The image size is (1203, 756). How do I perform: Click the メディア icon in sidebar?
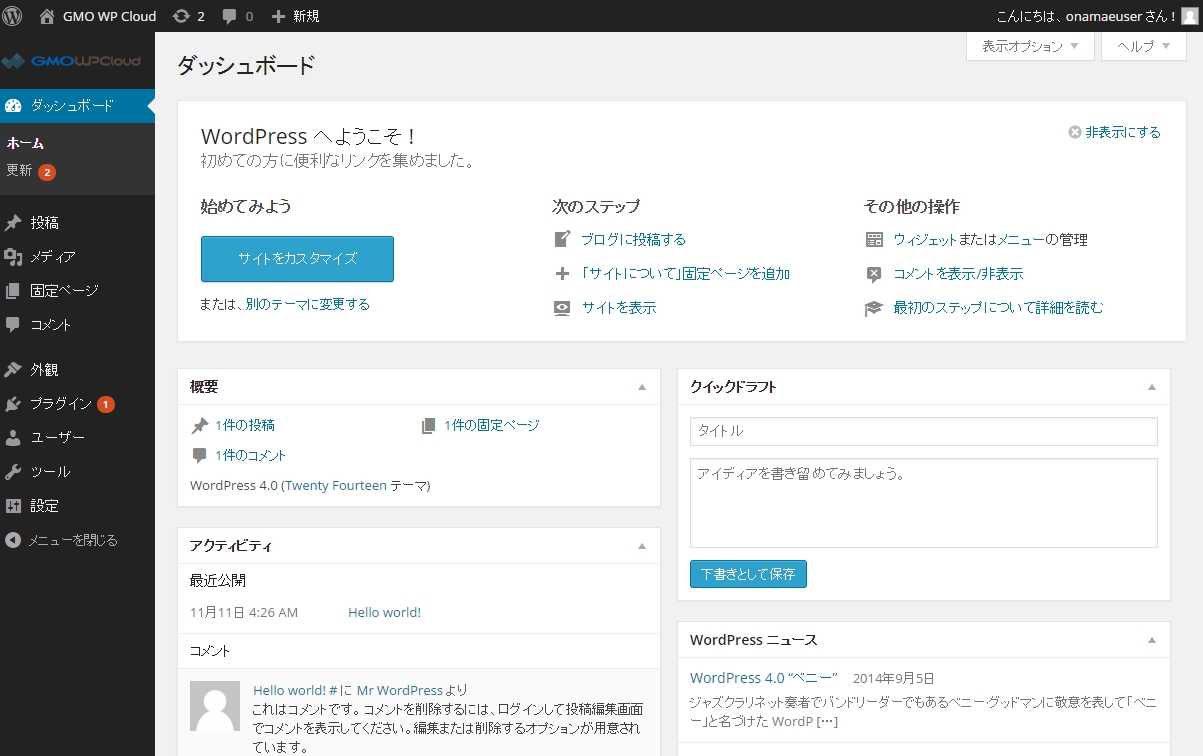13,257
